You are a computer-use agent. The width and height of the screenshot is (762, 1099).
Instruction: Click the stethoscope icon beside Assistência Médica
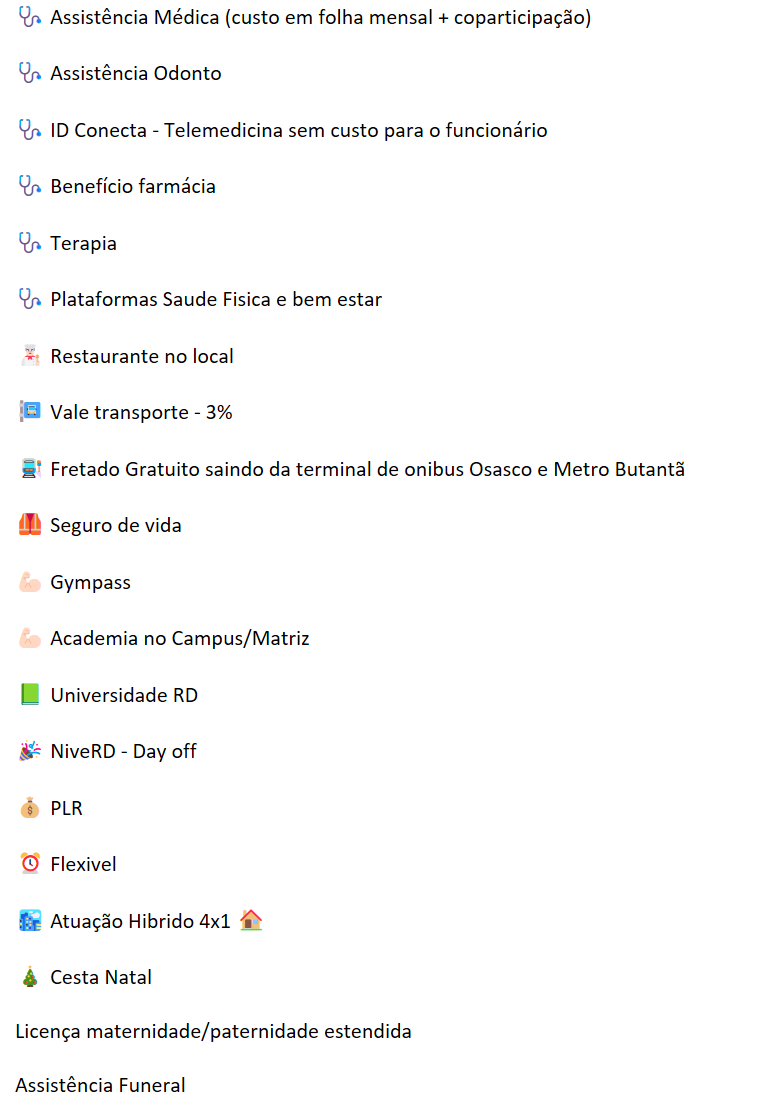pyautogui.click(x=30, y=18)
